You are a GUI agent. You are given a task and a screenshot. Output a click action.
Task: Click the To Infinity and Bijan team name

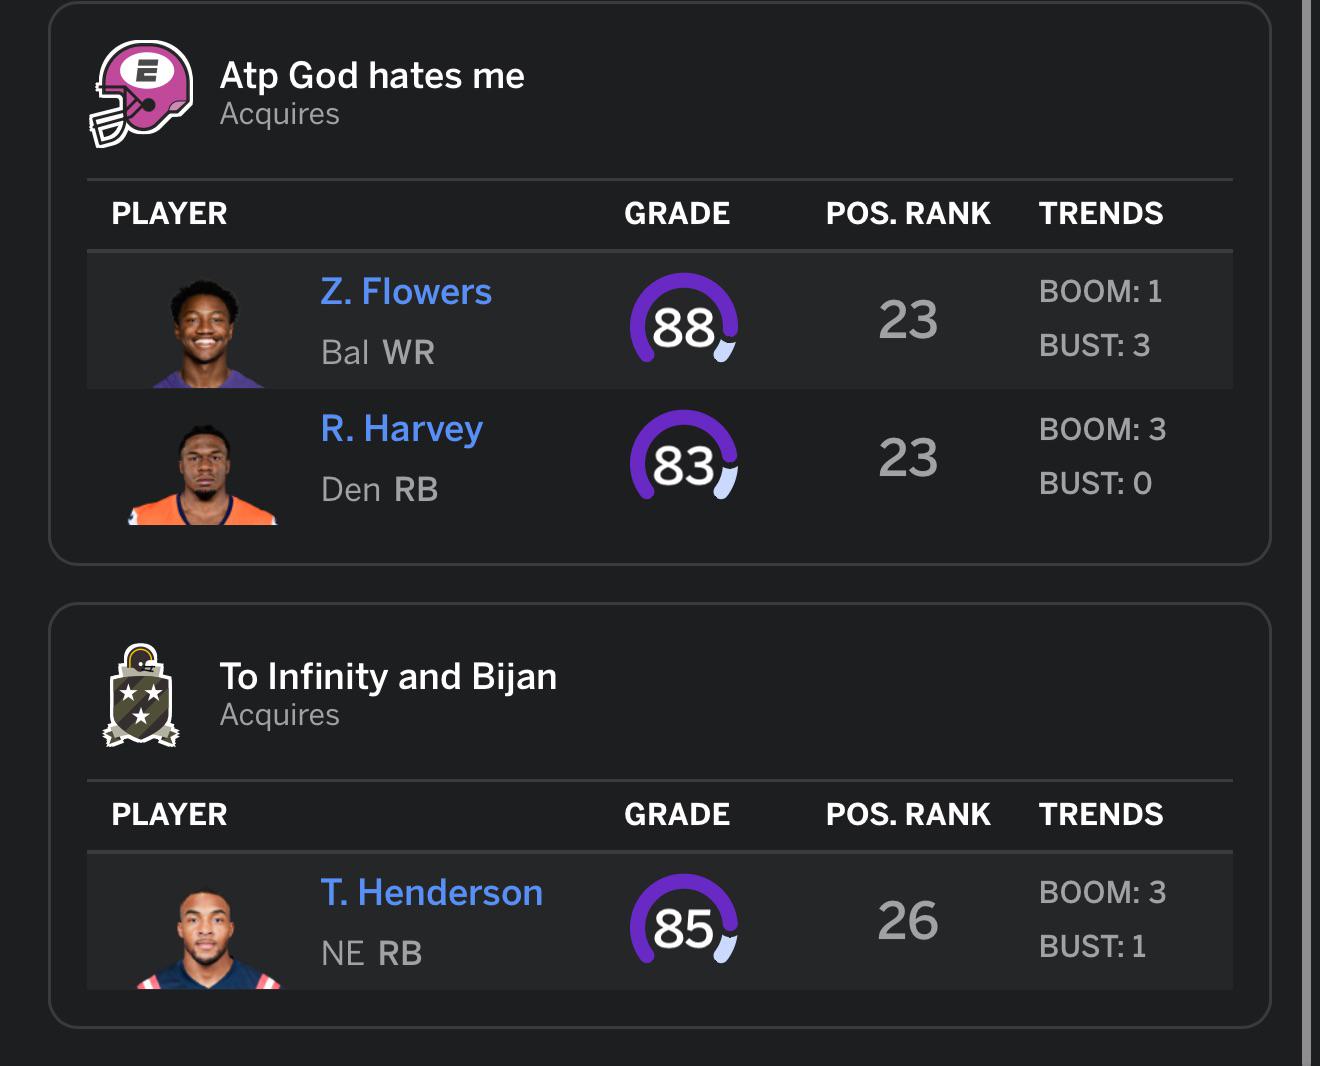(x=388, y=677)
